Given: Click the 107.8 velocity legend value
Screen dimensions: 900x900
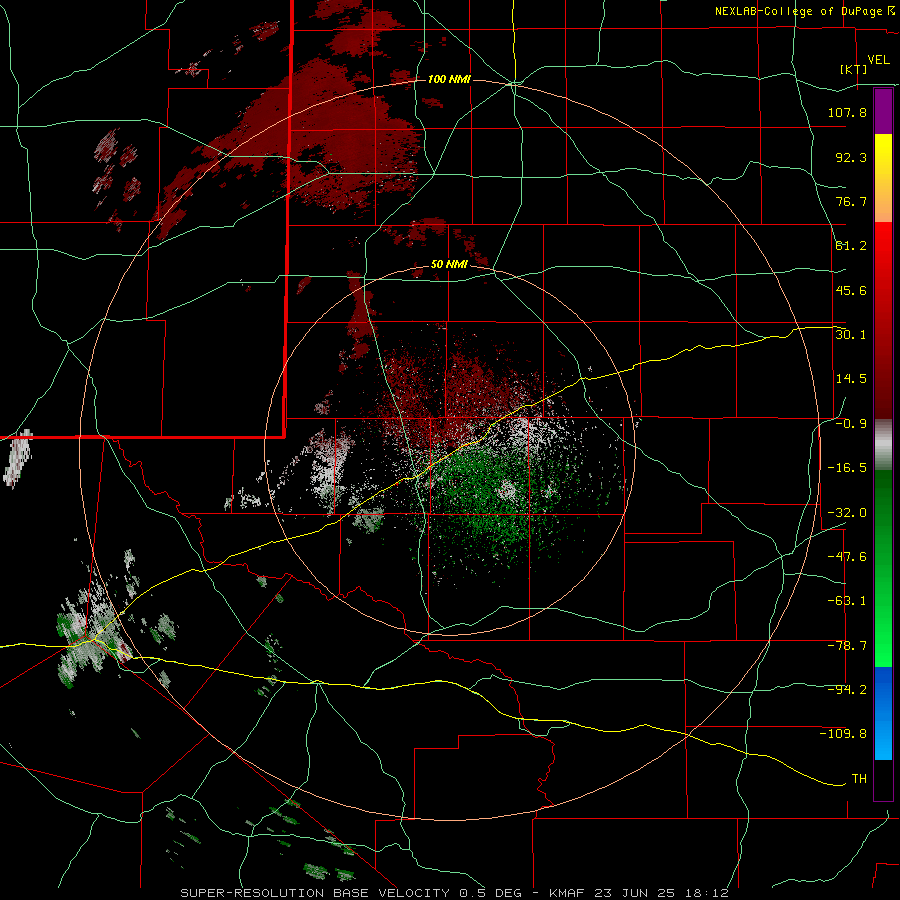Looking at the screenshot, I should point(847,112).
